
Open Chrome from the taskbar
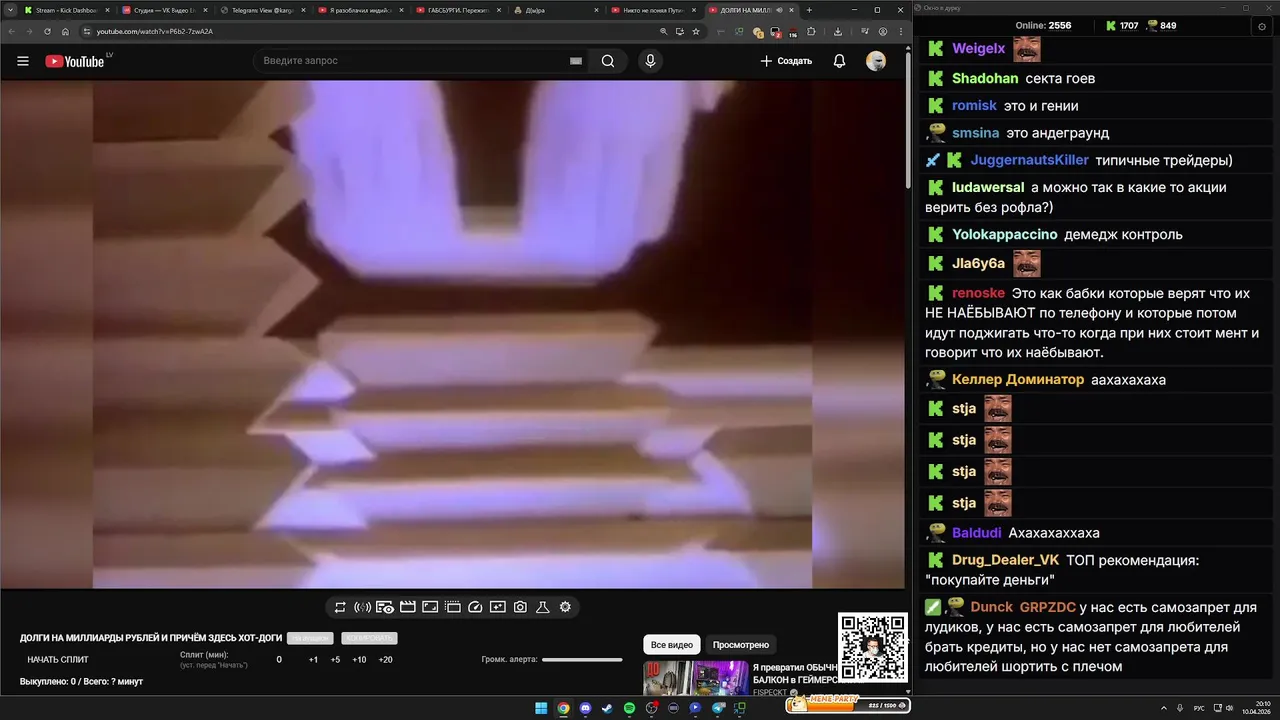point(564,708)
